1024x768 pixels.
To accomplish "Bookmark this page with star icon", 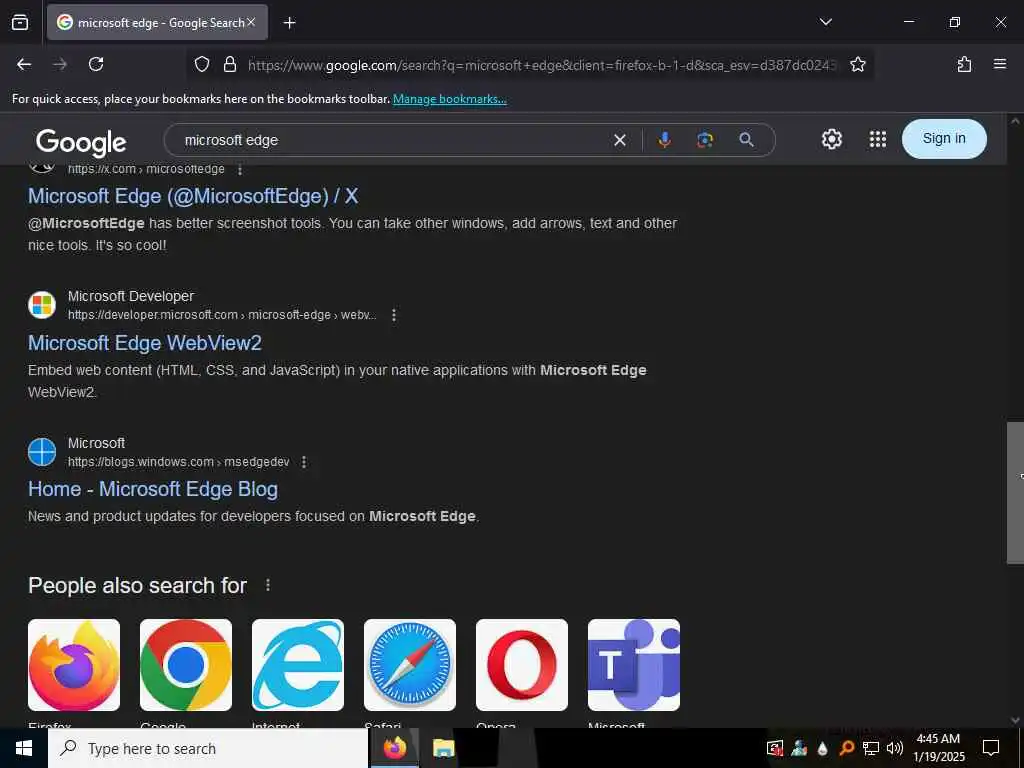I will (857, 64).
